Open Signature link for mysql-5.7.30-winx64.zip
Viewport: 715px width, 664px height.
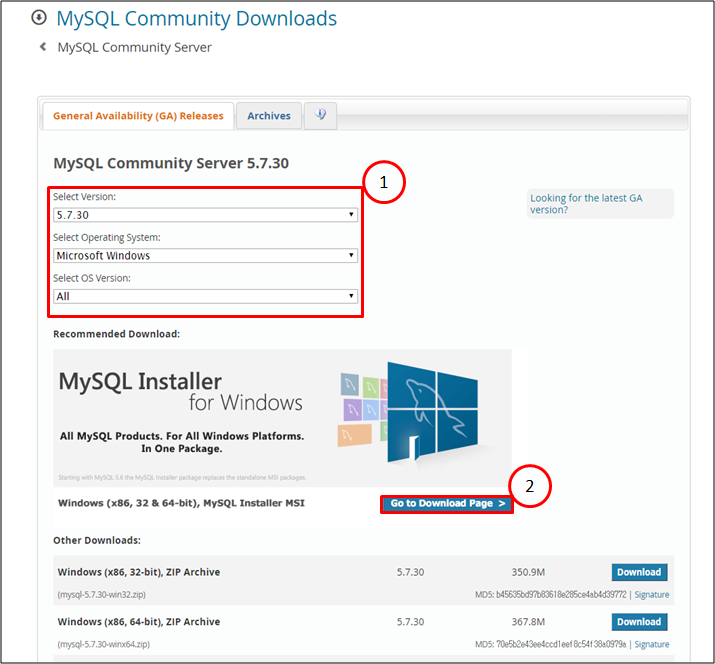pyautogui.click(x=652, y=644)
